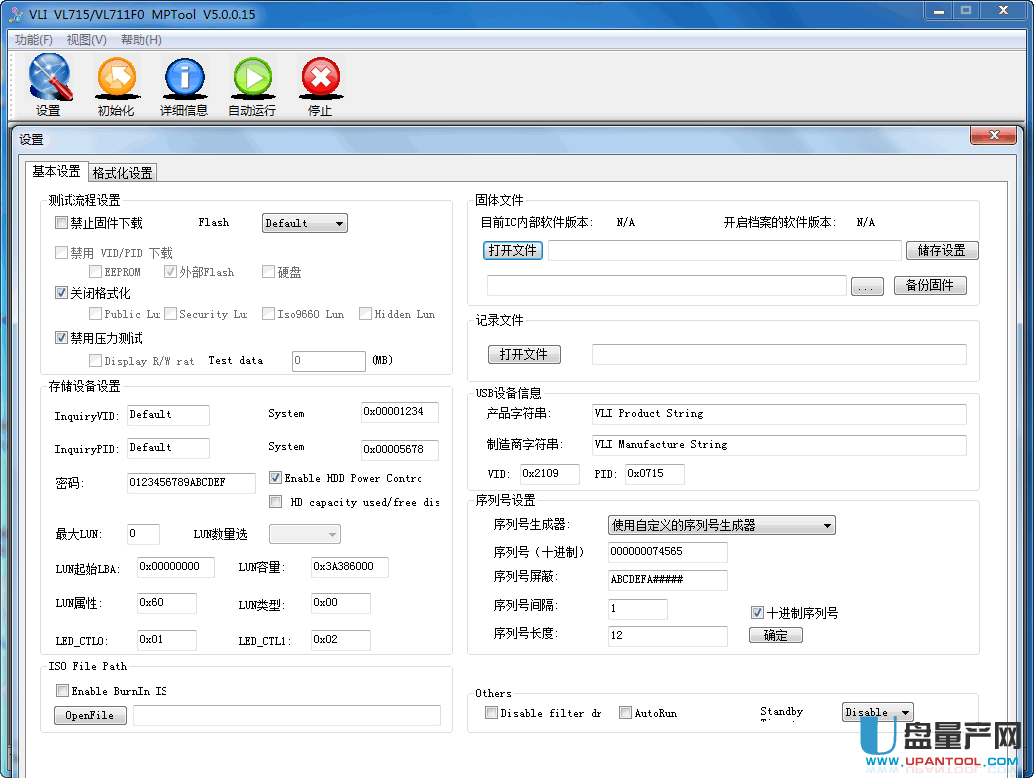Open the 功能(F) menu

pos(34,40)
